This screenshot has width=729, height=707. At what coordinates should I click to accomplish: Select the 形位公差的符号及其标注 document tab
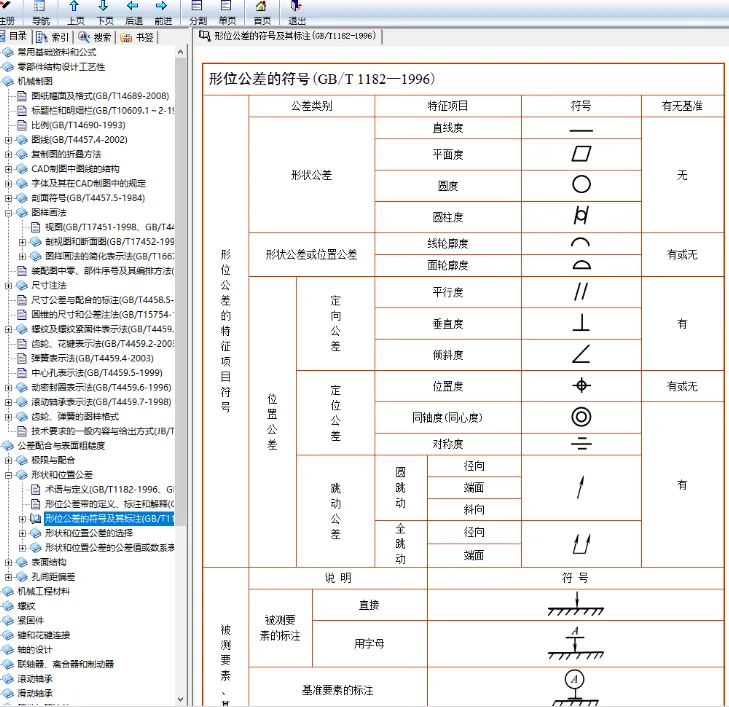pyautogui.click(x=287, y=36)
